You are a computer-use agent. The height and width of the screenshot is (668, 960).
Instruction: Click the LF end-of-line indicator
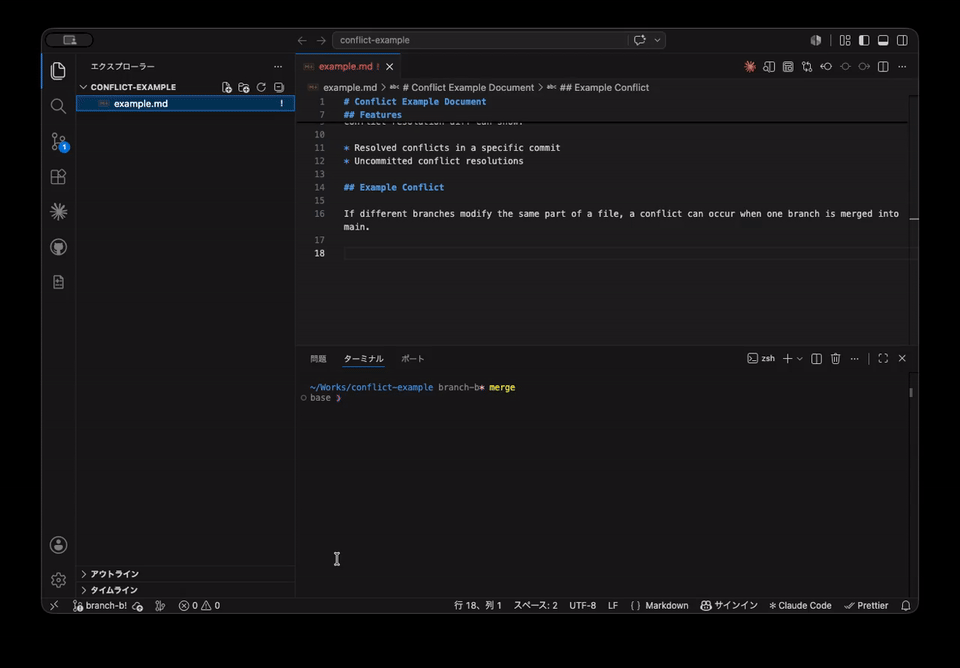pyautogui.click(x=613, y=606)
